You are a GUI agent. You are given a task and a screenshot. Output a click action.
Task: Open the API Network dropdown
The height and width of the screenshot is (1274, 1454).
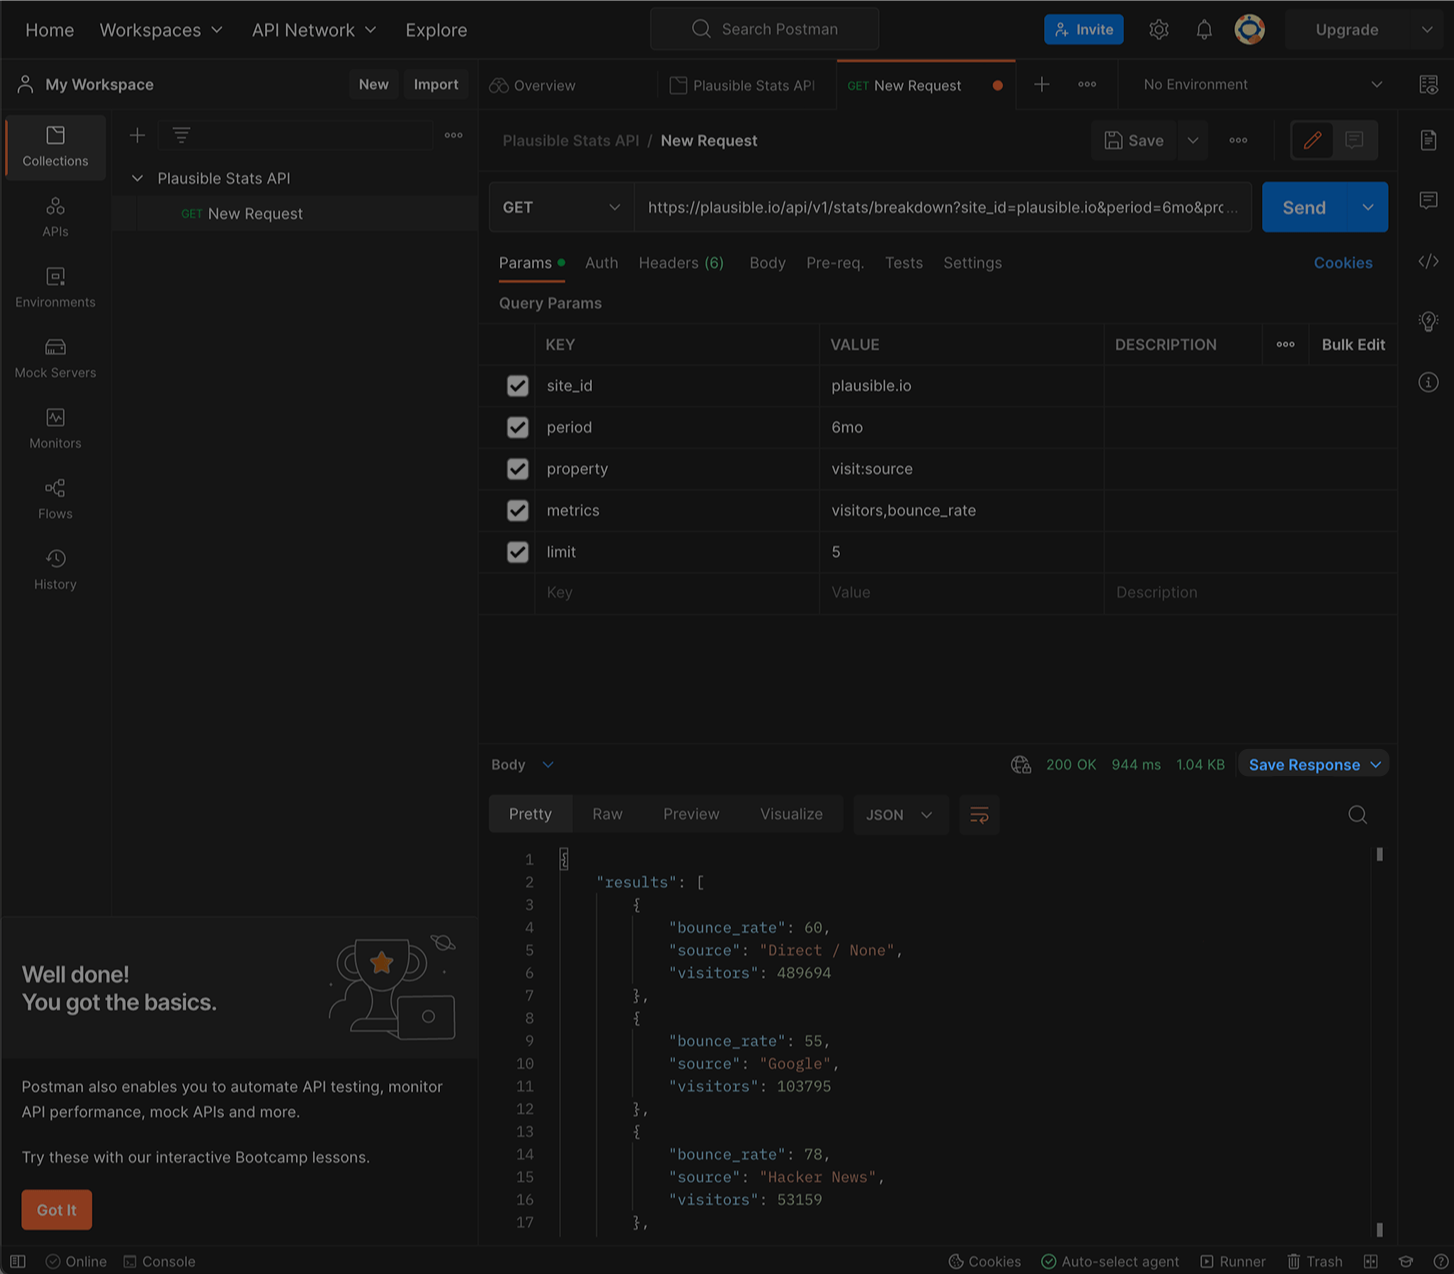[x=314, y=30]
